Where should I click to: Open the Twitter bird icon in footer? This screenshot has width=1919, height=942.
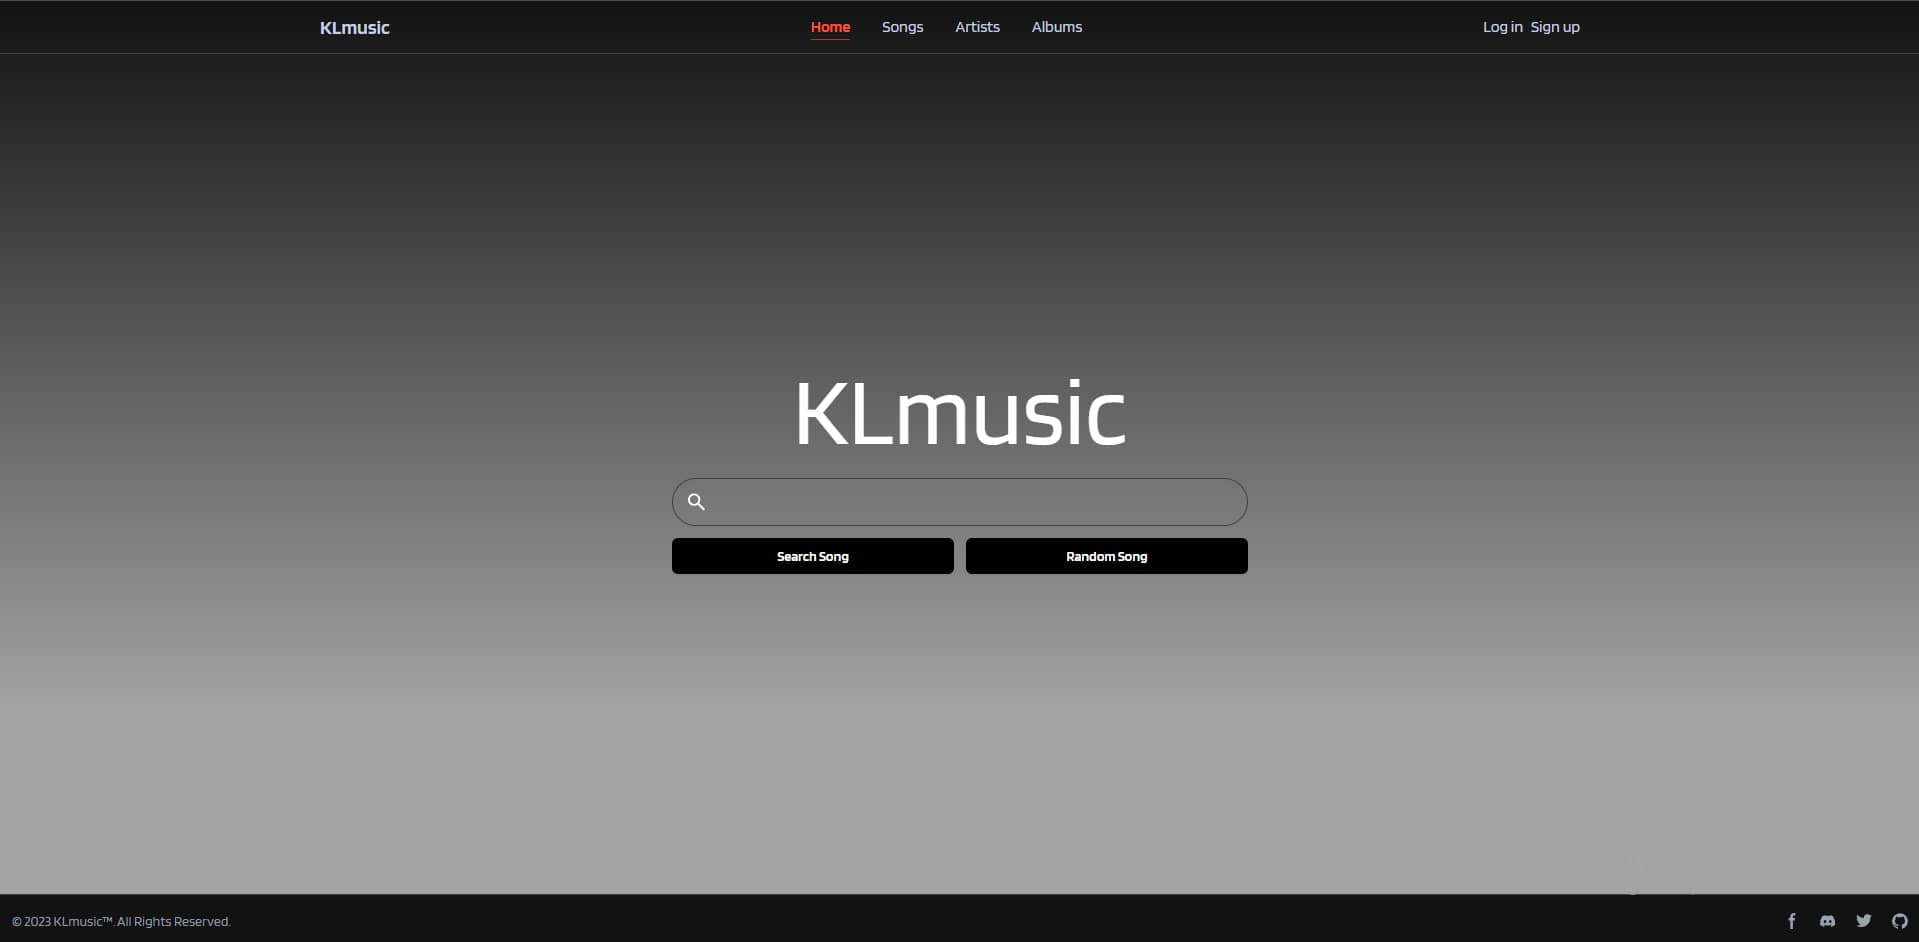pos(1864,920)
